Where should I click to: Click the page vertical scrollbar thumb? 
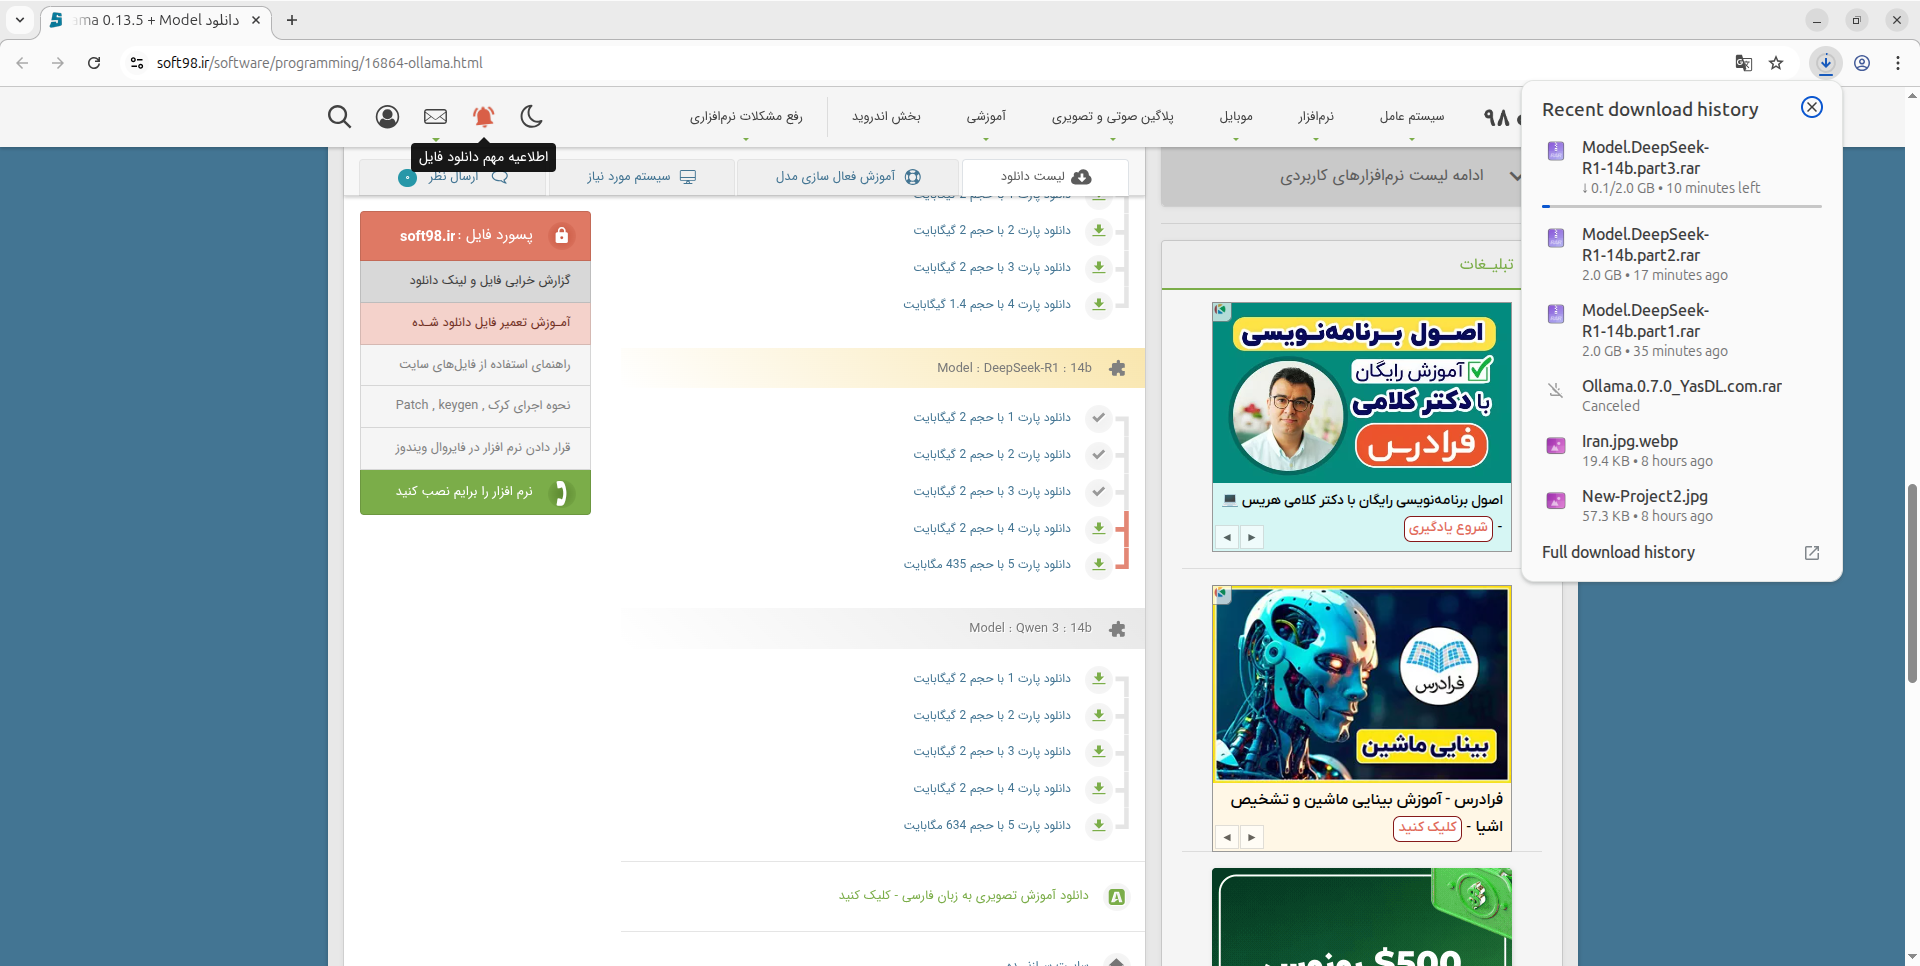tap(1912, 580)
